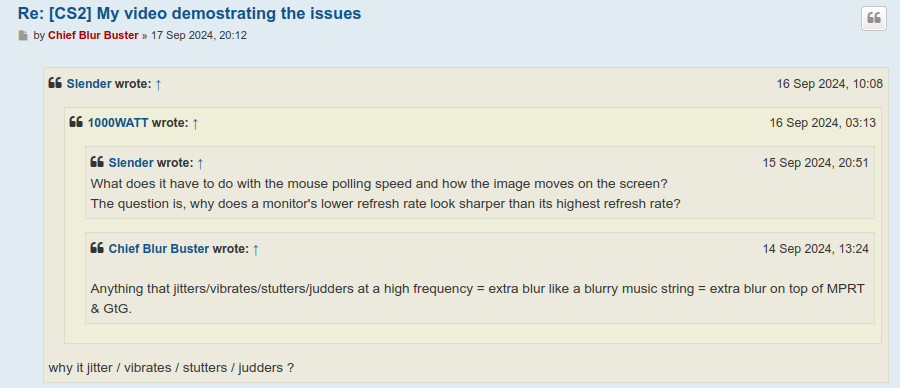Visit 1000WATT user profile link
Viewport: 903px width, 388px height.
[x=118, y=123]
